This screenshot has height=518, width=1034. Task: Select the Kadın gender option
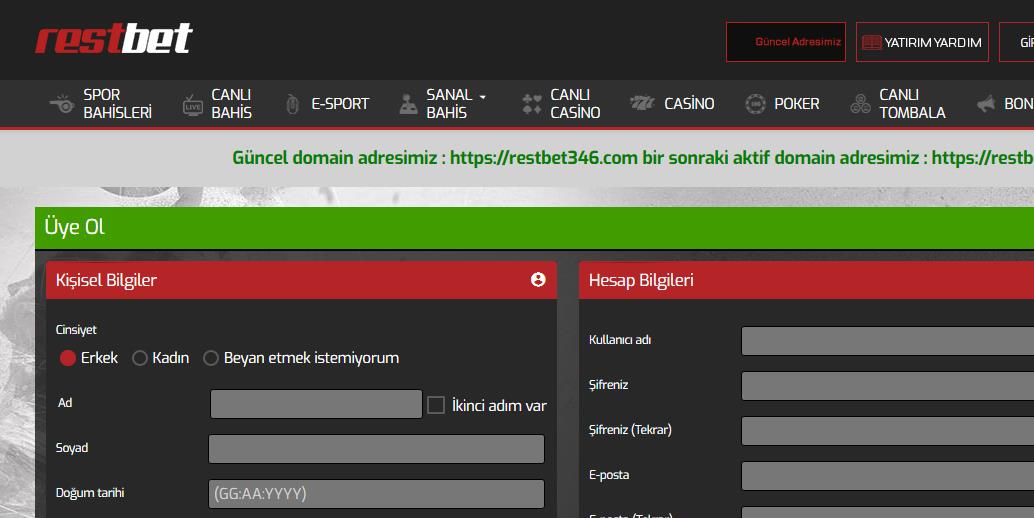(139, 358)
